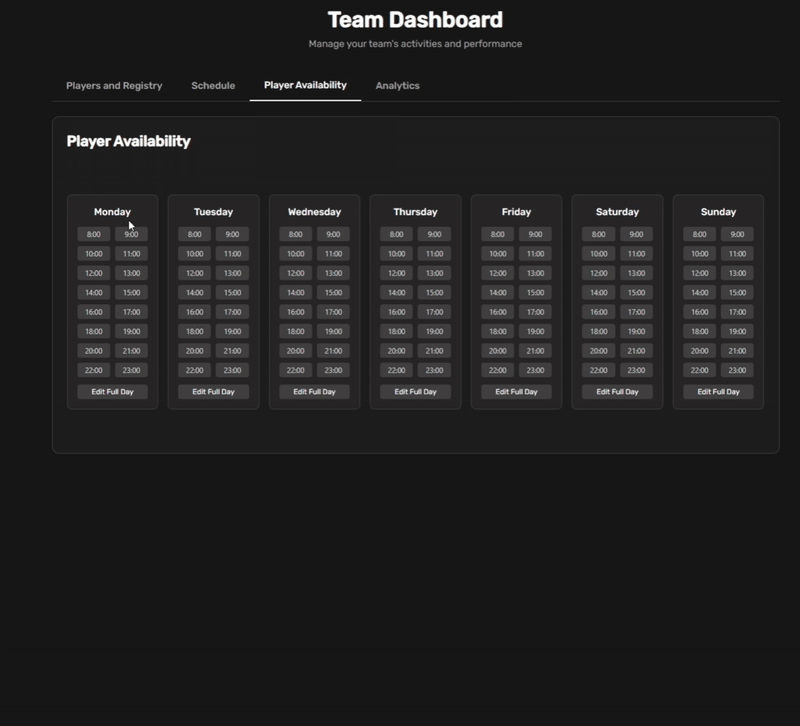Image resolution: width=800 pixels, height=726 pixels.
Task: Toggle Monday 8:00 time slot
Action: point(94,235)
